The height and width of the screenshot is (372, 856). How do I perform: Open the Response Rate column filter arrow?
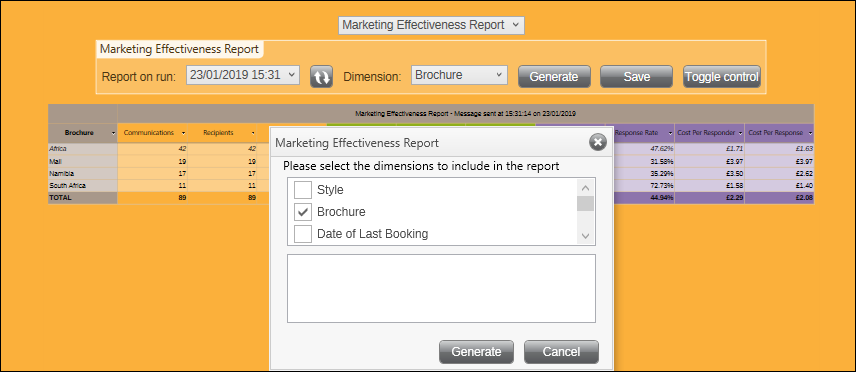click(669, 133)
